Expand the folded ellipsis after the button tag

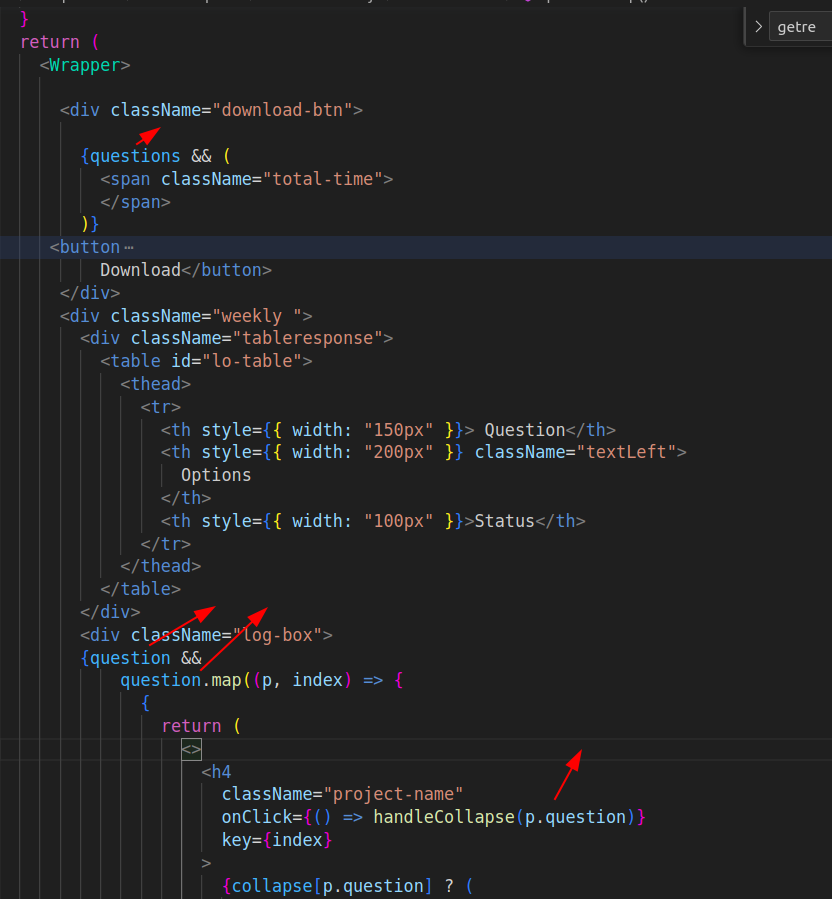tap(128, 248)
